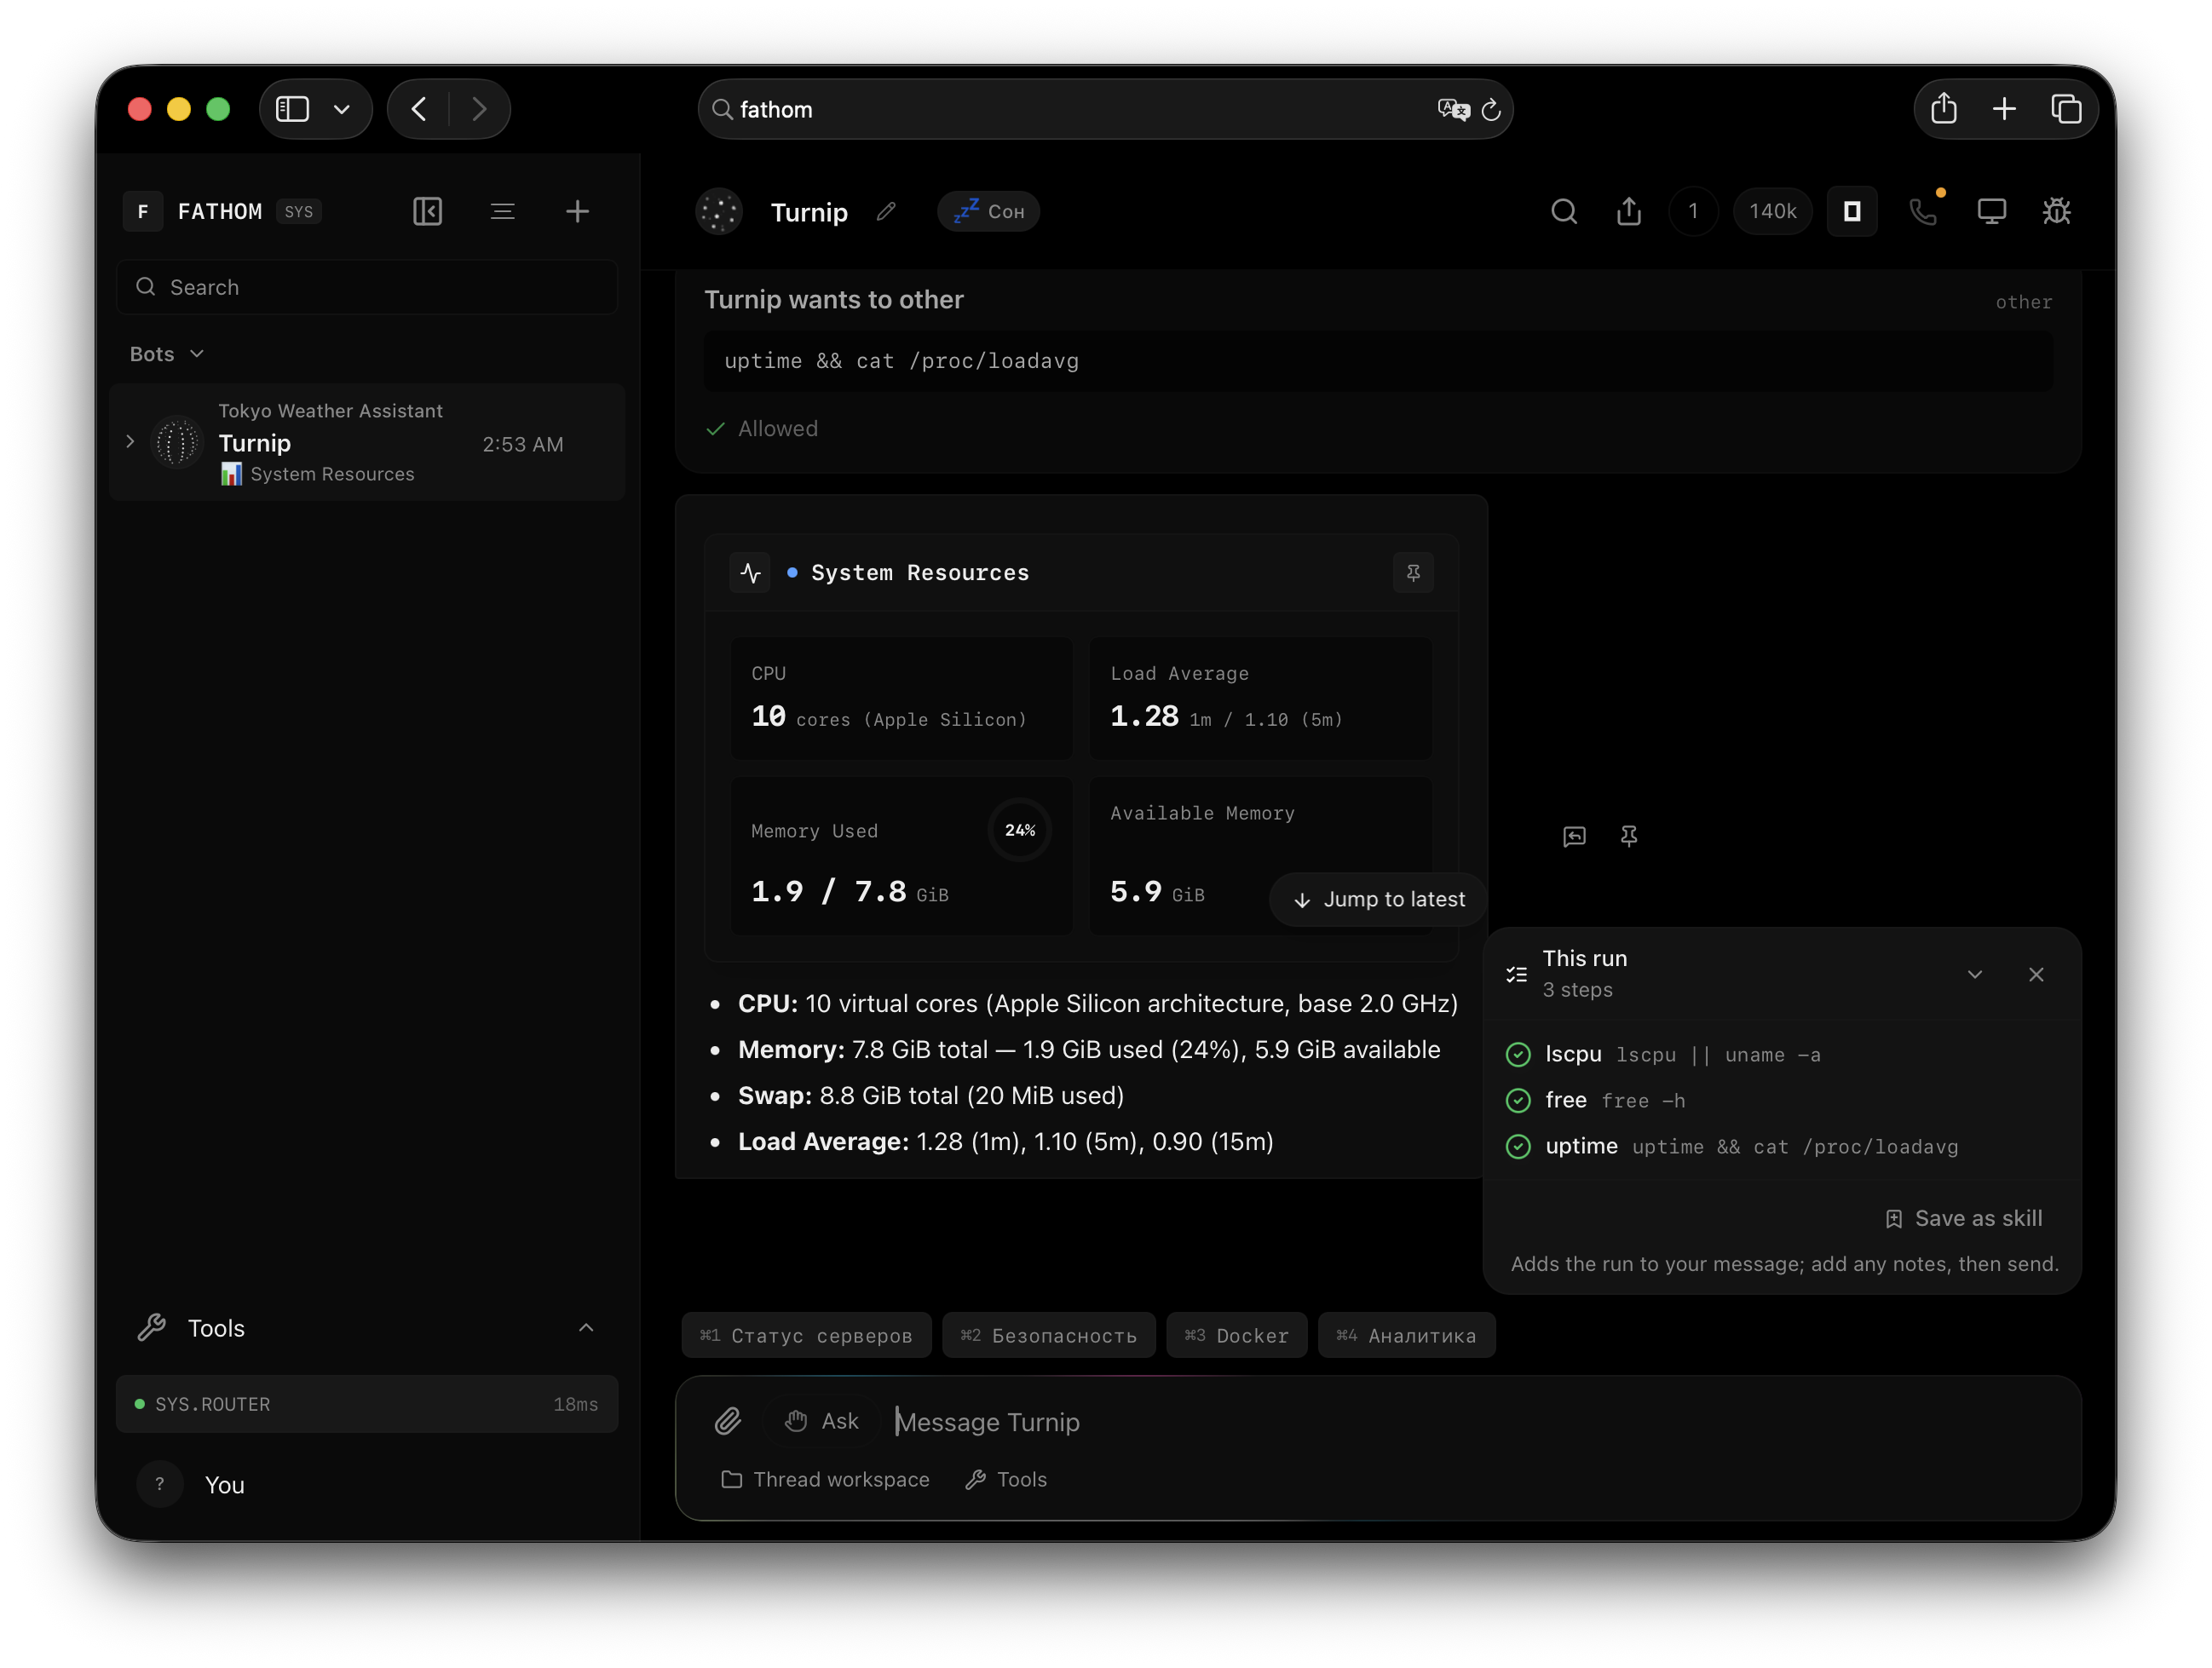The height and width of the screenshot is (1668, 2212).
Task: Start a call with the phone icon
Action: click(x=1923, y=211)
